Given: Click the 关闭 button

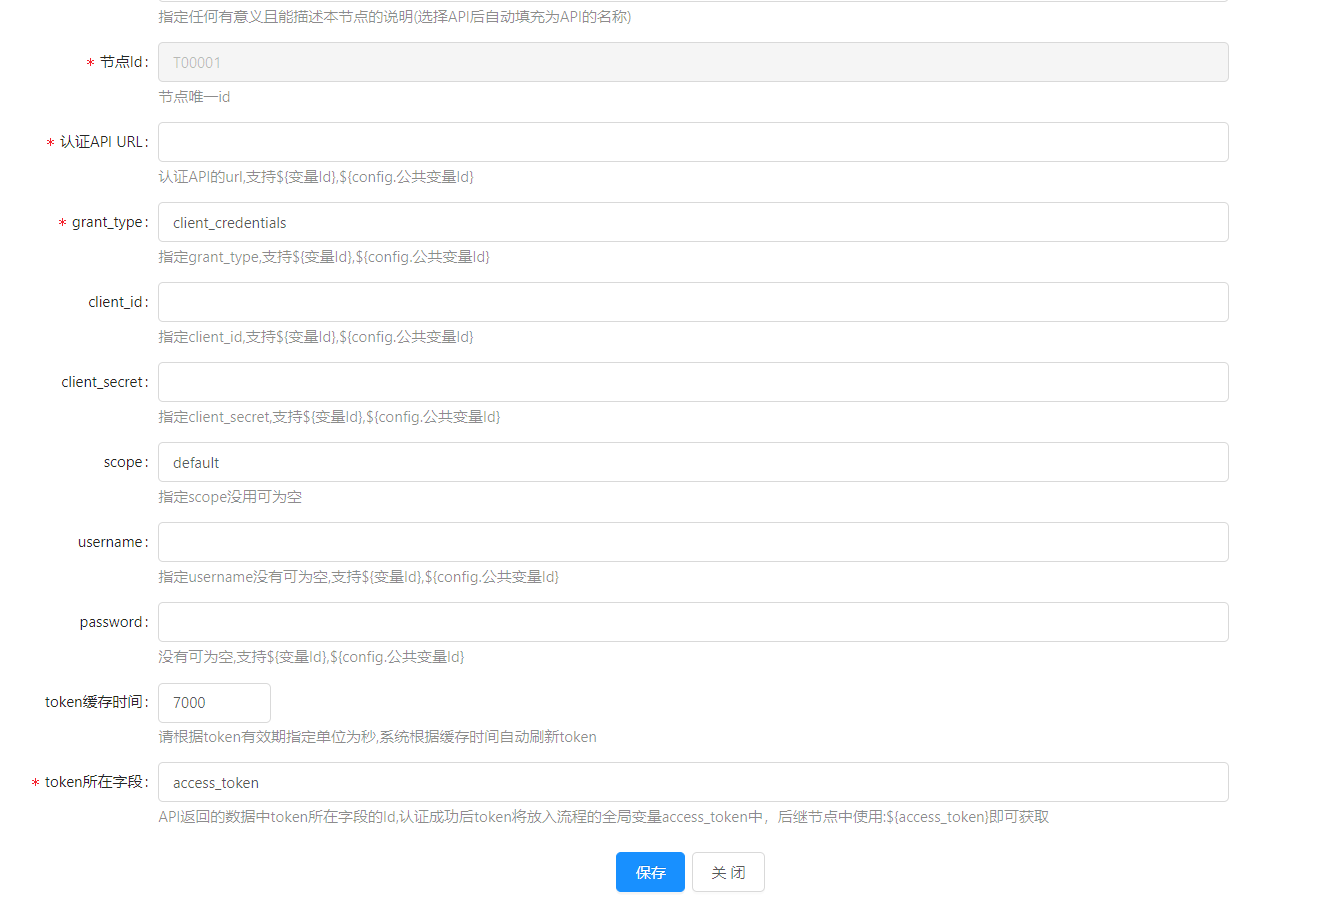Looking at the screenshot, I should (728, 872).
